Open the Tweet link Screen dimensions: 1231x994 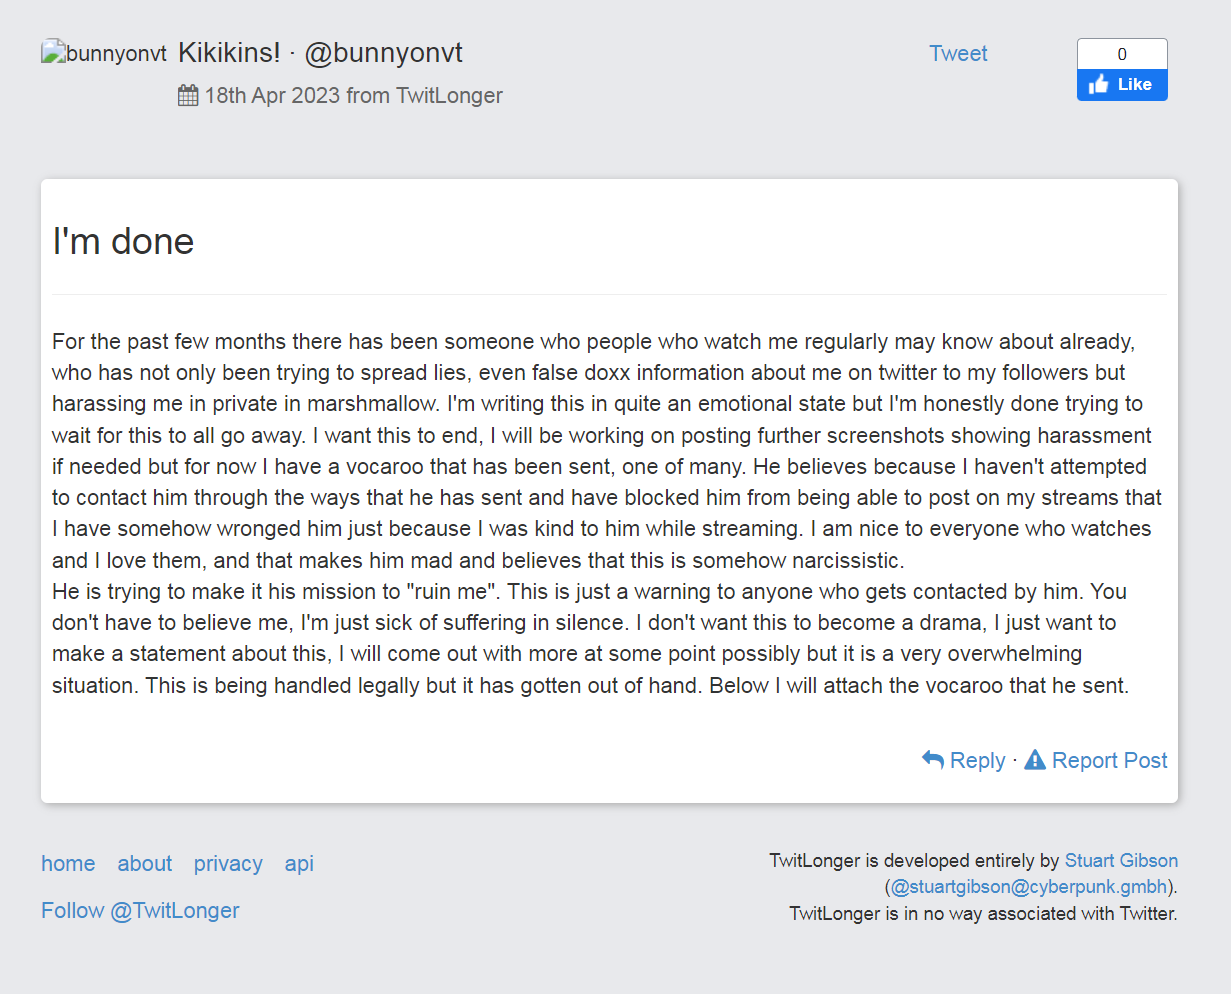(x=958, y=53)
